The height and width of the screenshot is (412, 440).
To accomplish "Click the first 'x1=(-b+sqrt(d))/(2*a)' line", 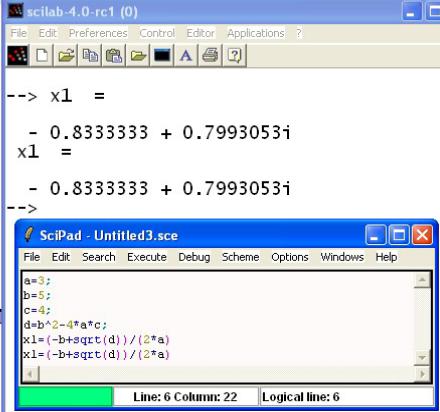I will 96,339.
